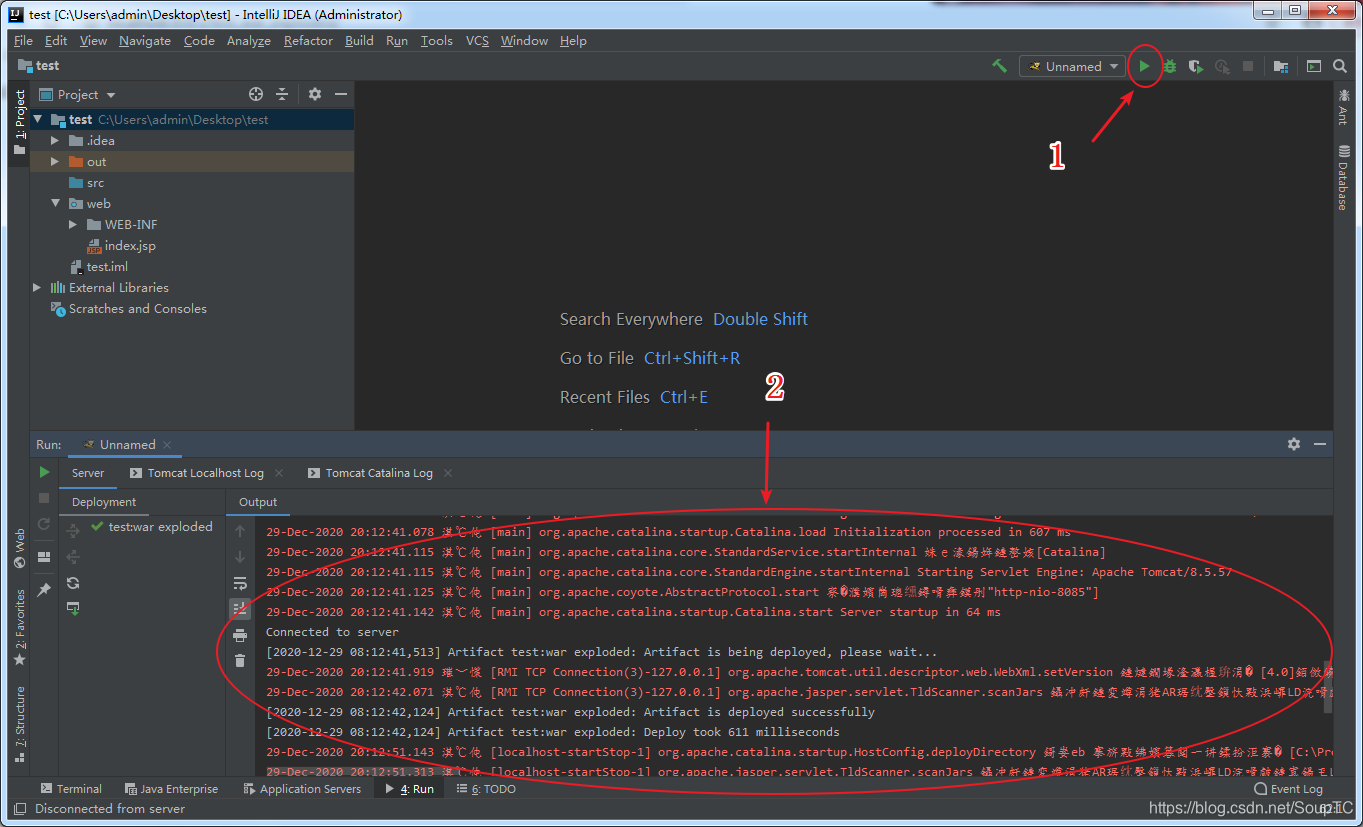Image resolution: width=1363 pixels, height=827 pixels.
Task: Close Tomcat Localhost Log tab
Action: (278, 473)
